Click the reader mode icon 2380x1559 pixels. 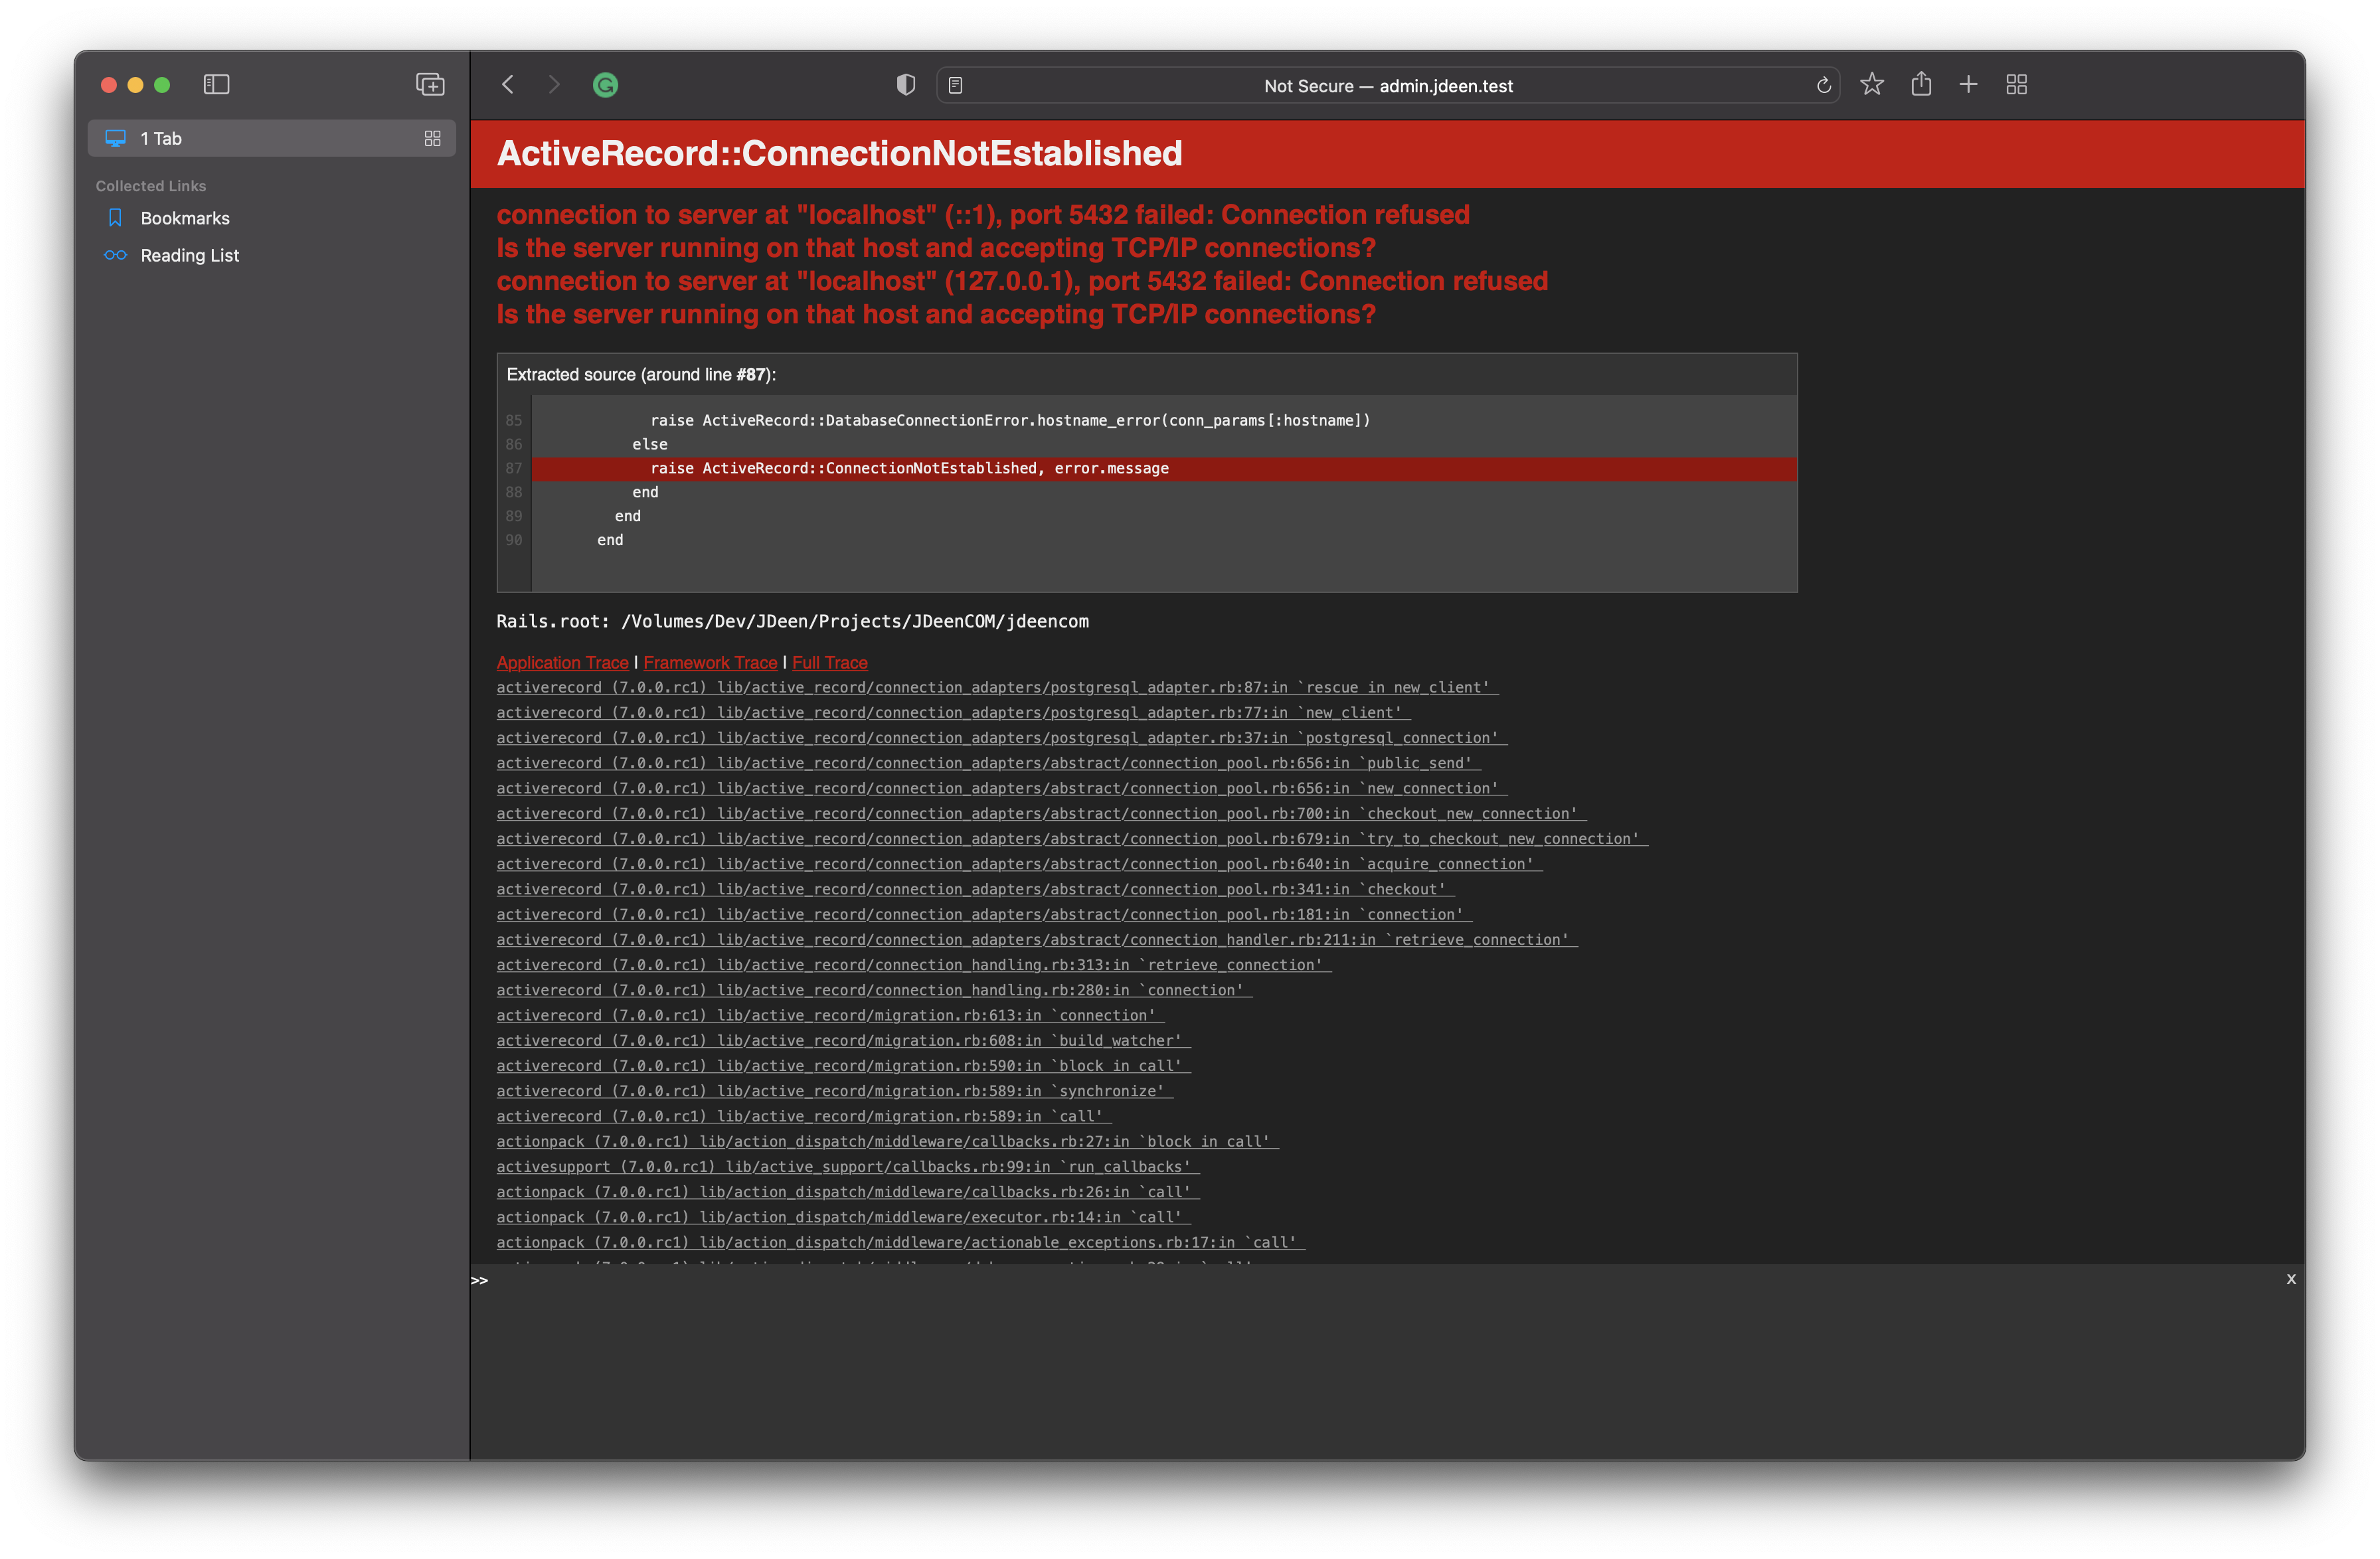point(955,85)
